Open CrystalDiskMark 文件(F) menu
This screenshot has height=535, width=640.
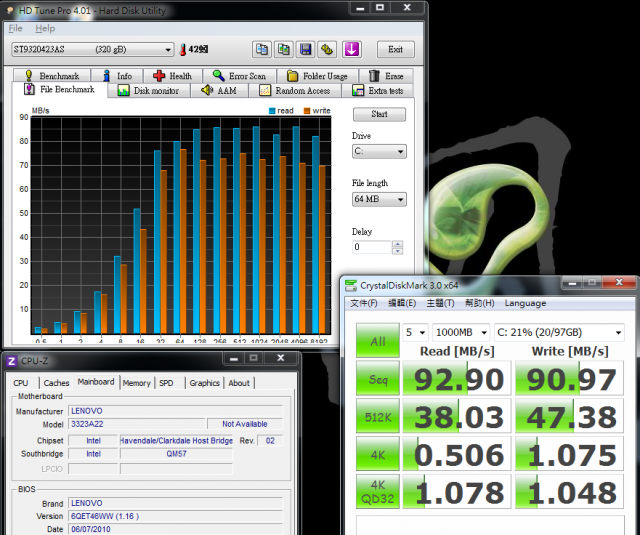point(364,303)
